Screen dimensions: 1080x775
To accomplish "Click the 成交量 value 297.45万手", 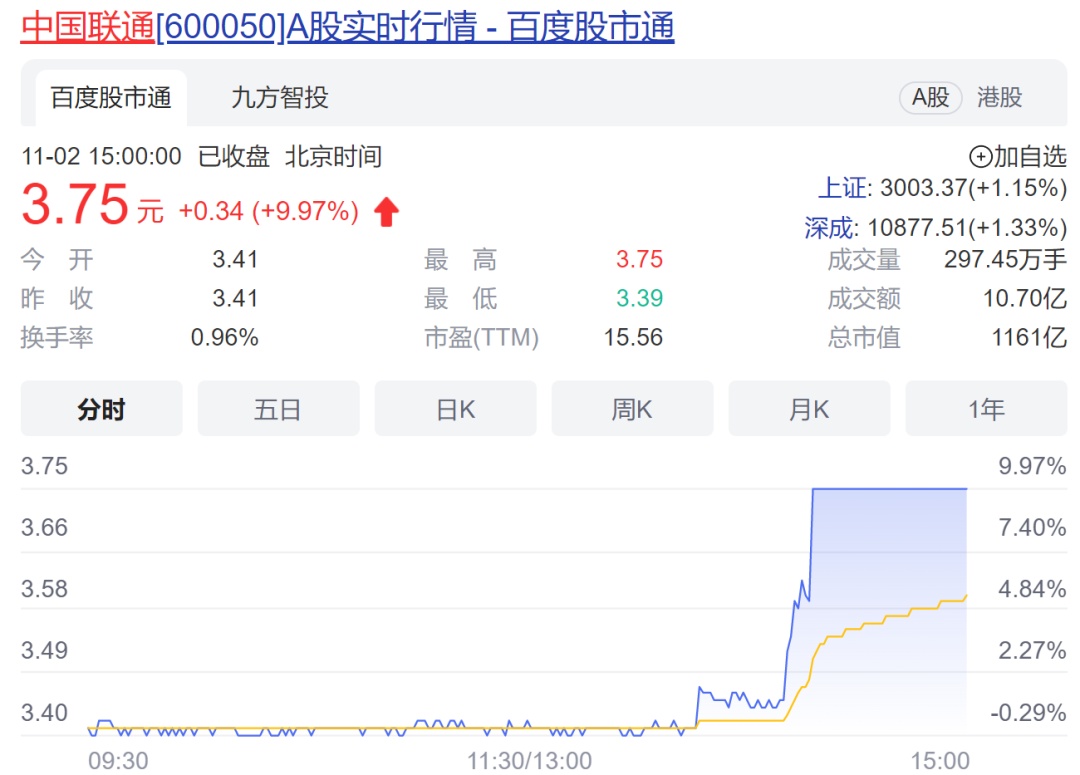I will pyautogui.click(x=1005, y=260).
